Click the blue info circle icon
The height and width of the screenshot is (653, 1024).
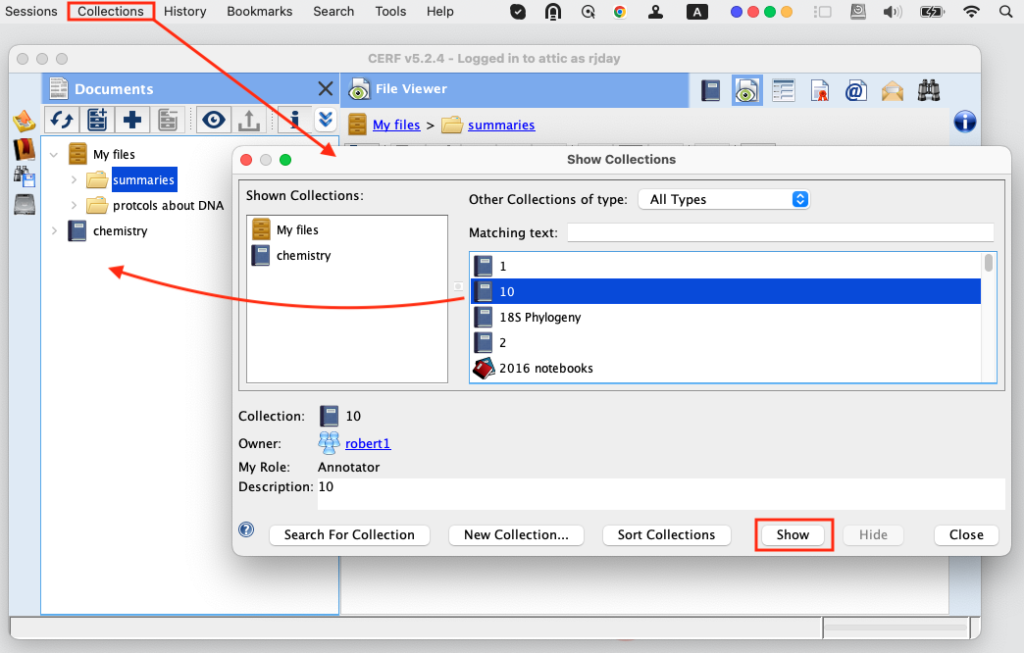965,121
